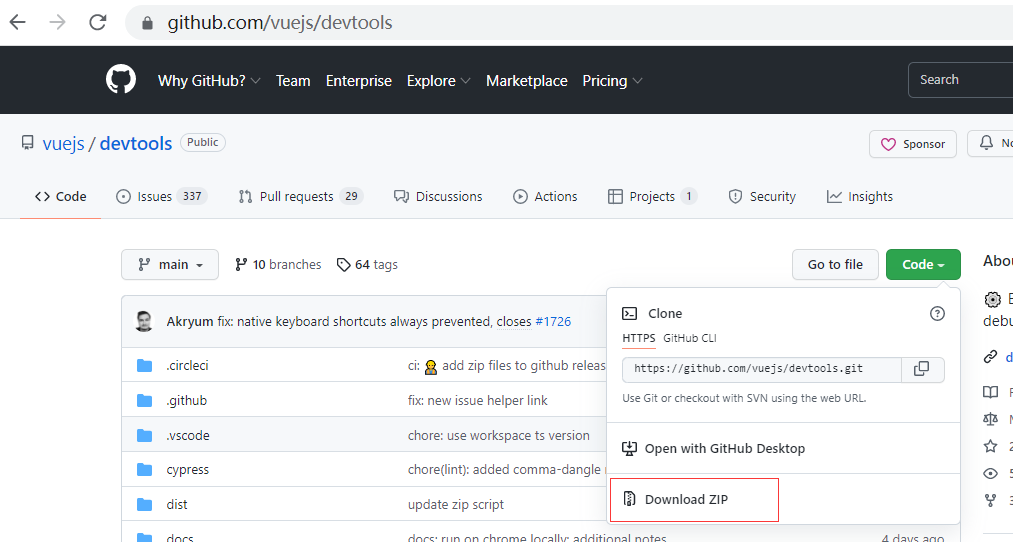Image resolution: width=1013 pixels, height=542 pixels.
Task: Click the cypress folder icon
Action: (144, 470)
